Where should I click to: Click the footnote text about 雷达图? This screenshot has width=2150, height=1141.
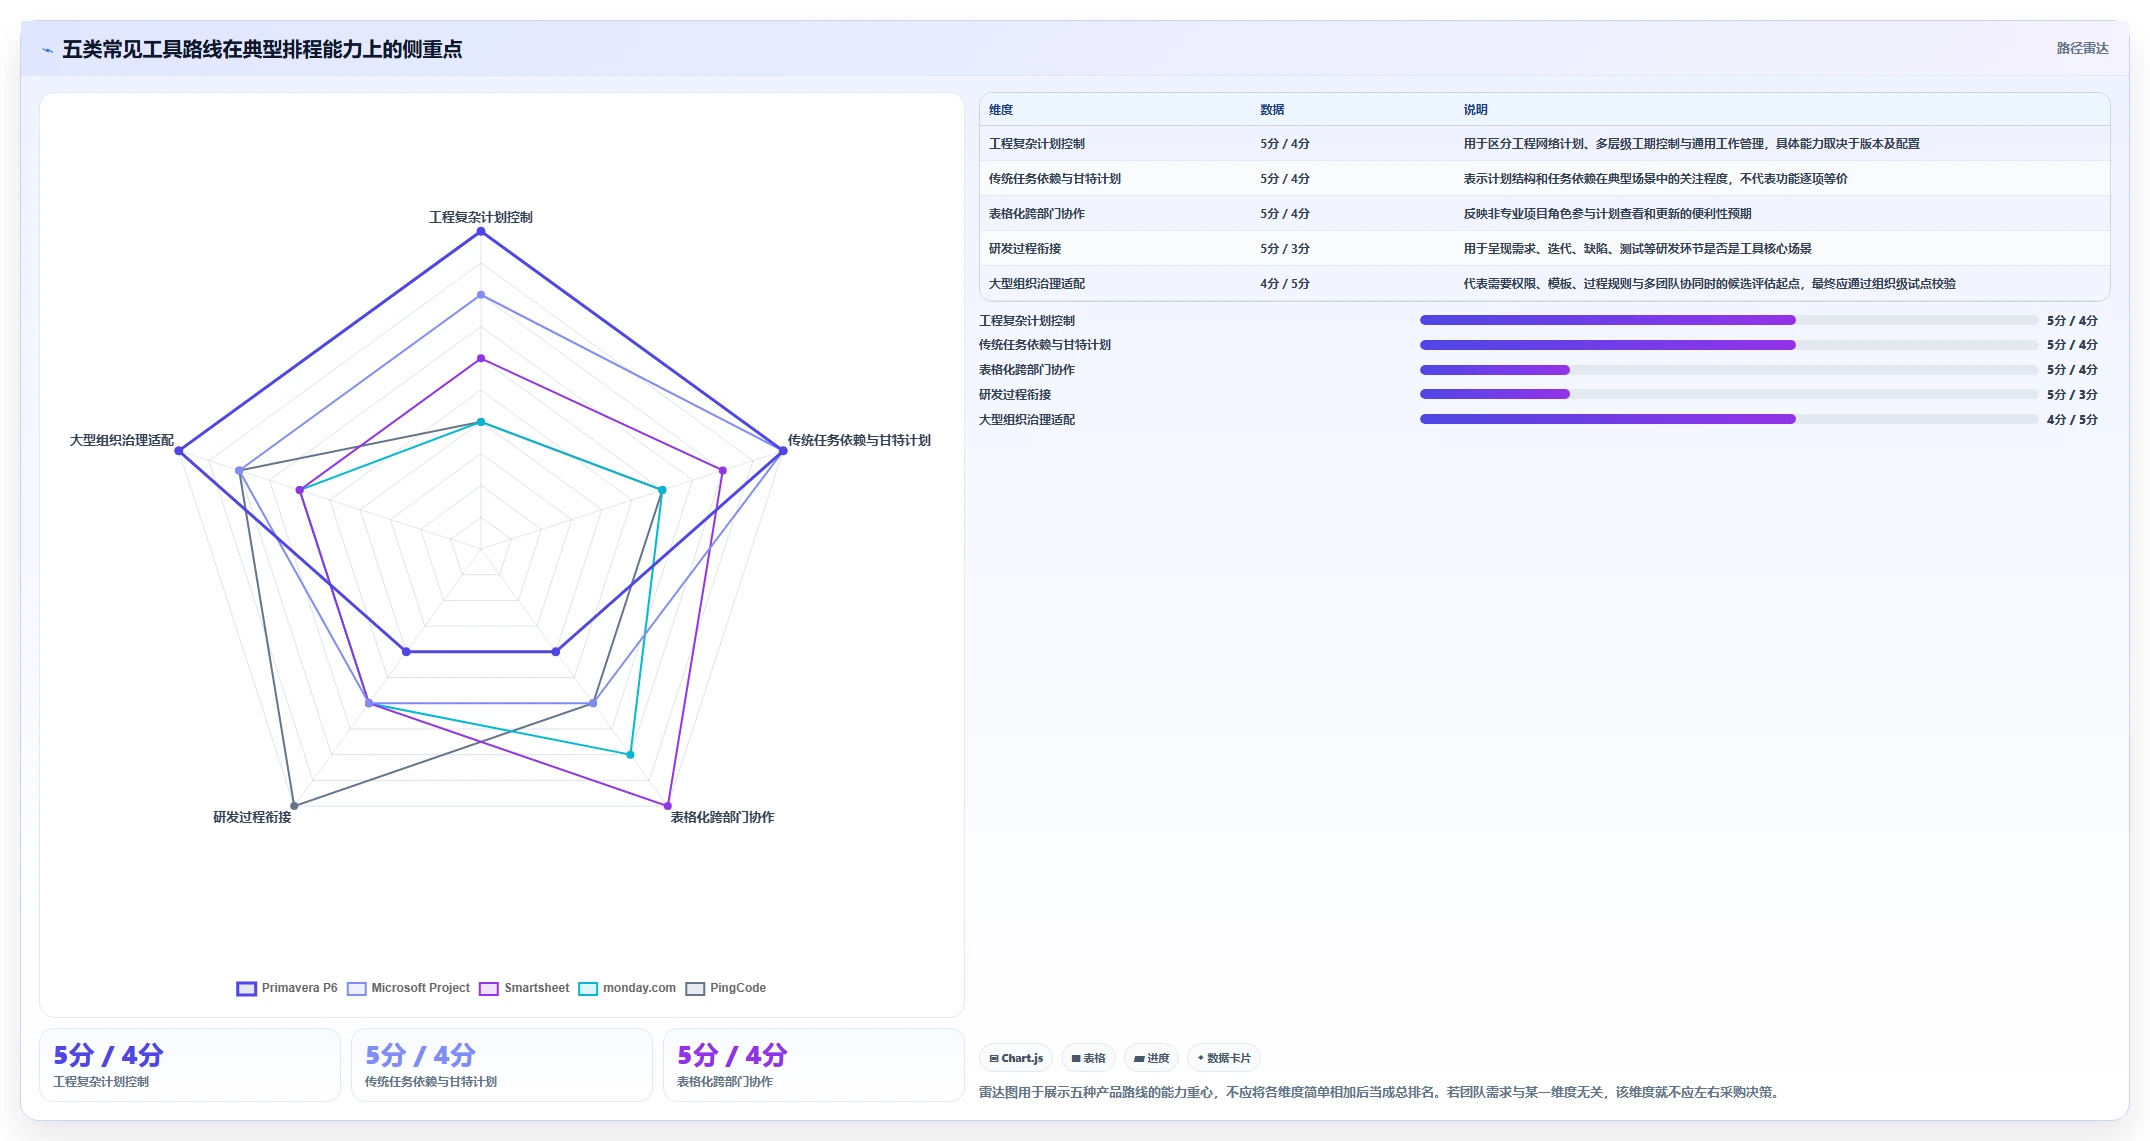coord(1381,1092)
